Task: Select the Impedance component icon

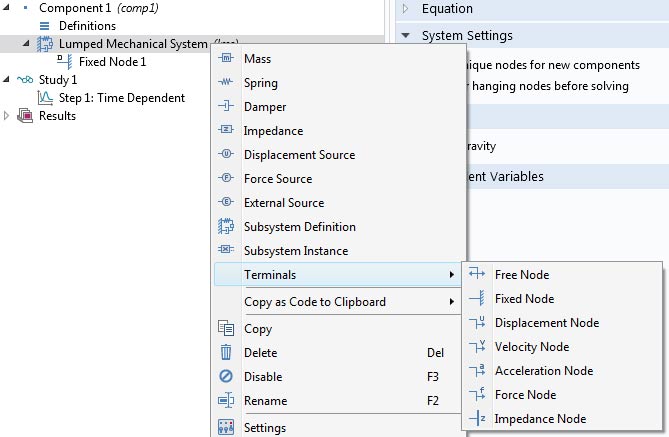Action: coord(226,131)
